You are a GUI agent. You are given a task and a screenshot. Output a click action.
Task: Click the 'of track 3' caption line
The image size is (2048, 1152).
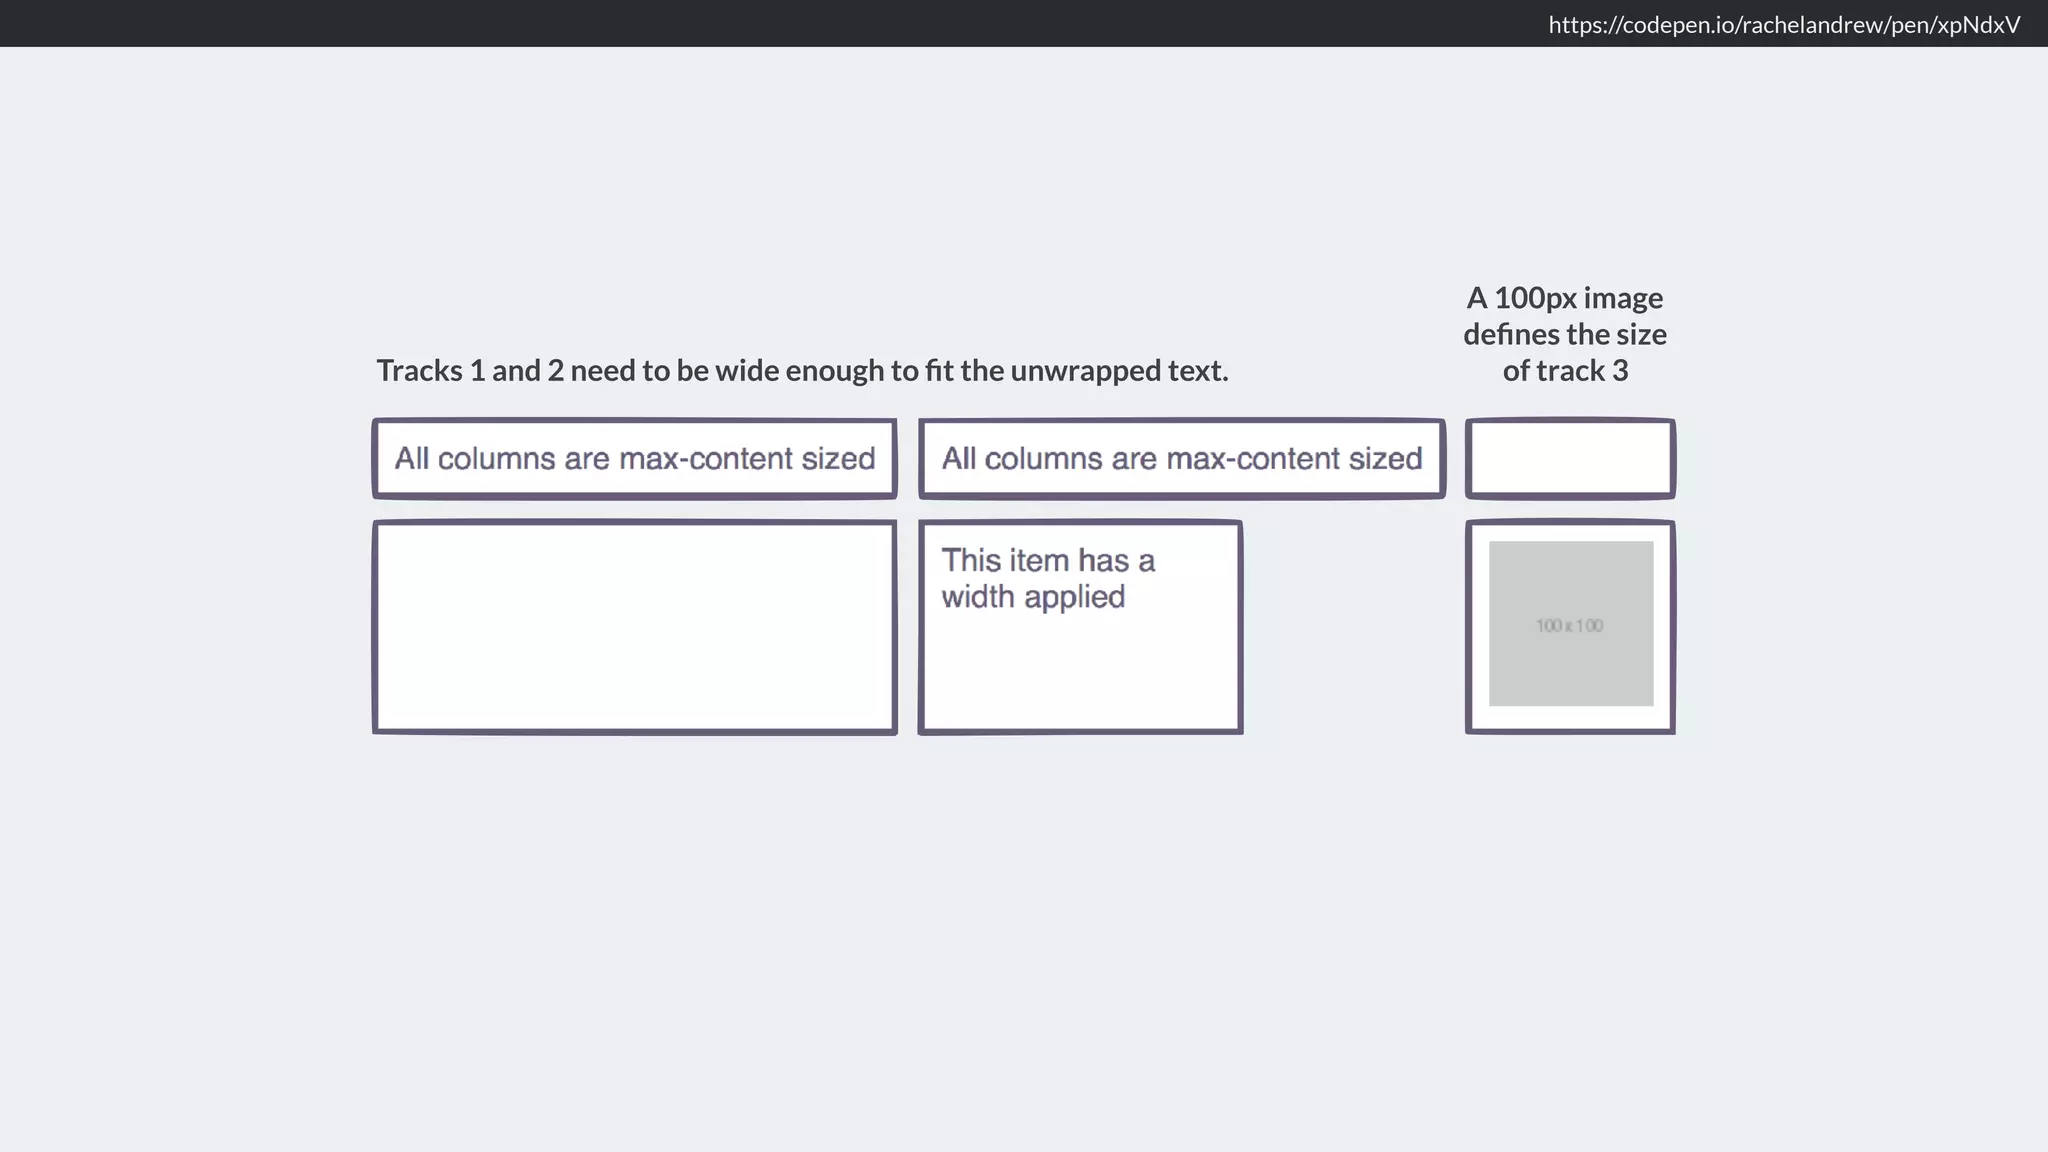point(1564,371)
